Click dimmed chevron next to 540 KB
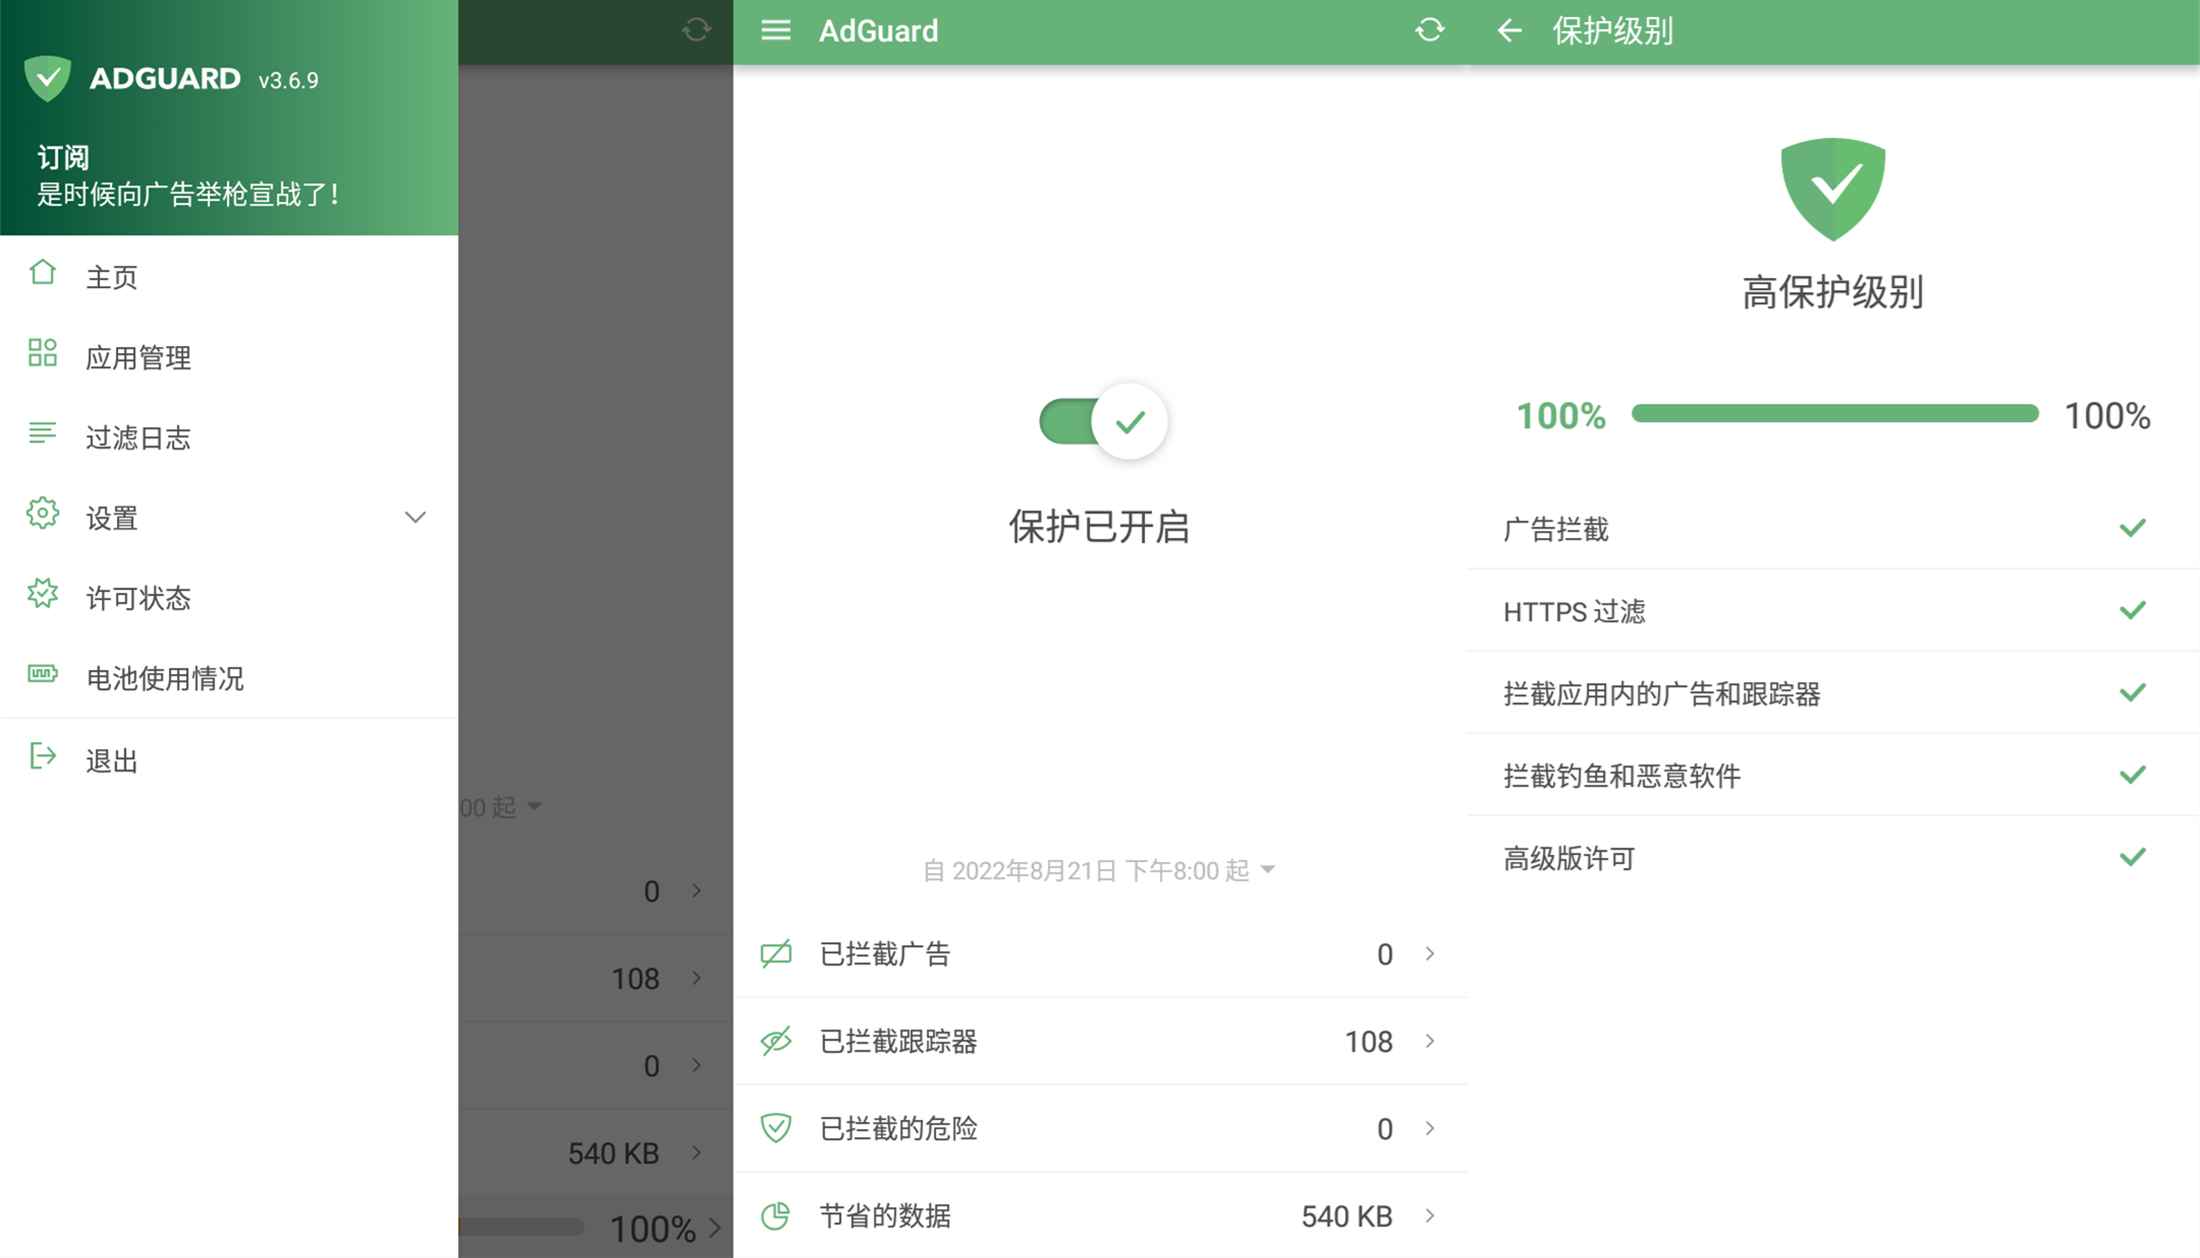The width and height of the screenshot is (2200, 1258). (x=697, y=1153)
